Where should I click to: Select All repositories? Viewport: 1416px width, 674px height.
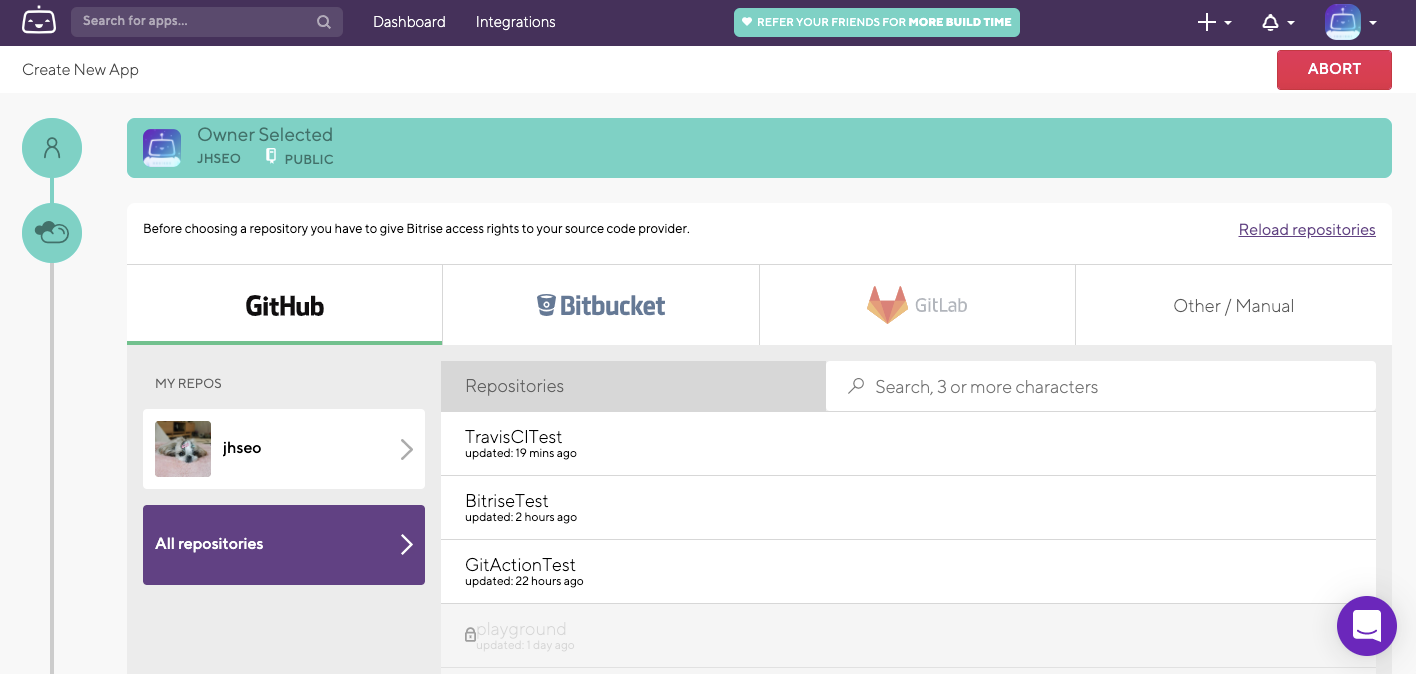click(x=284, y=545)
